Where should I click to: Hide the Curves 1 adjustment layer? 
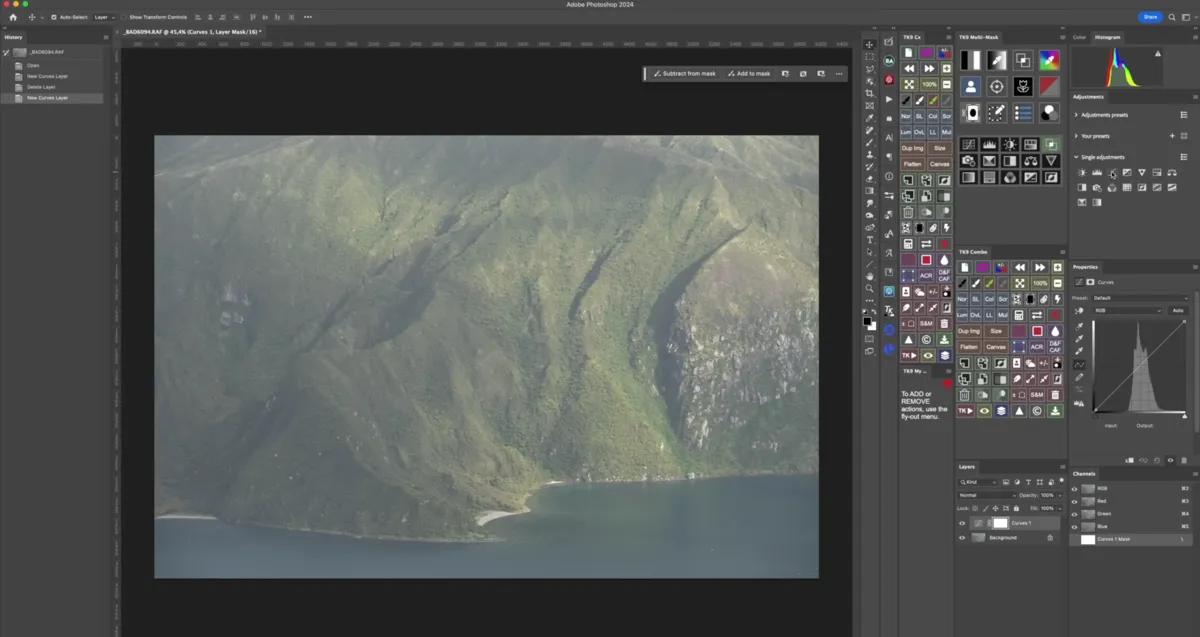pyautogui.click(x=962, y=523)
